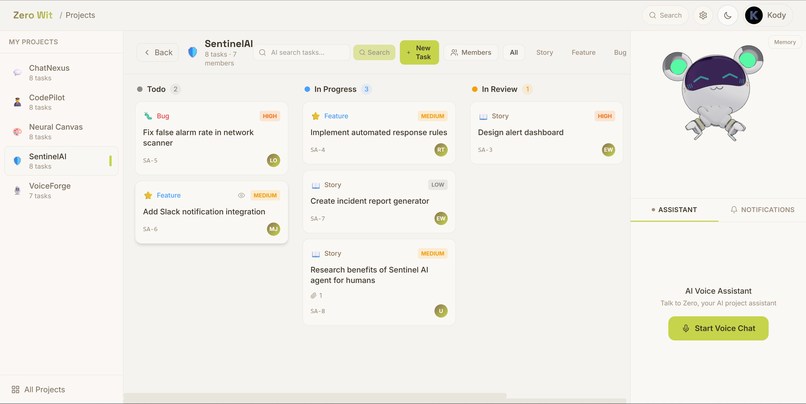
Task: Open the ChatNexus project
Action: click(x=61, y=72)
